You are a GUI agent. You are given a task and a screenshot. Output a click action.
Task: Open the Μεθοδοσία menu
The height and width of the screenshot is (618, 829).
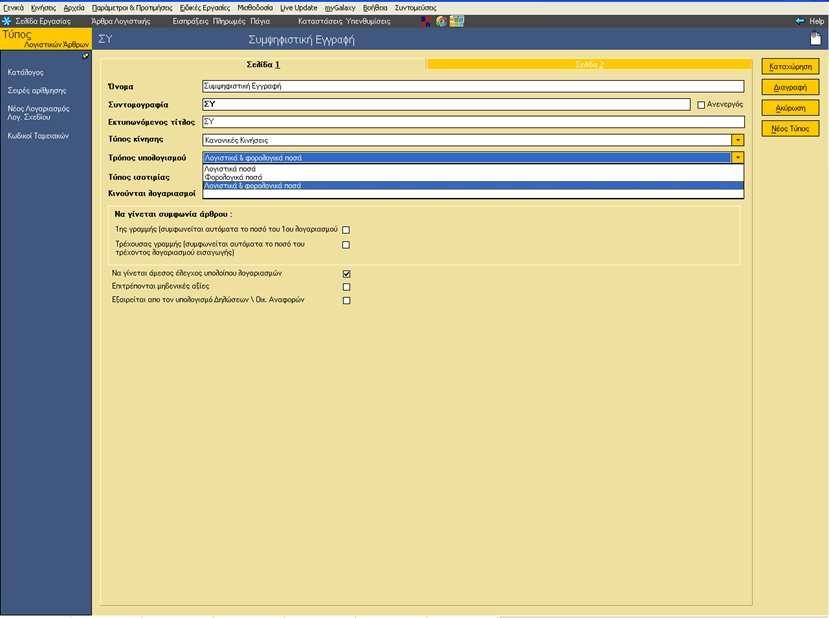[255, 7]
